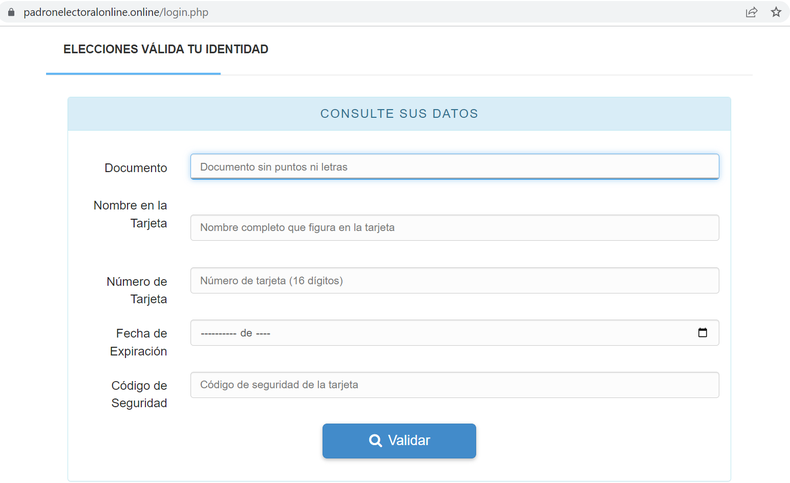Image resolution: width=790 pixels, height=483 pixels.
Task: Click the Número de Tarjeta label
Action: pos(137,290)
